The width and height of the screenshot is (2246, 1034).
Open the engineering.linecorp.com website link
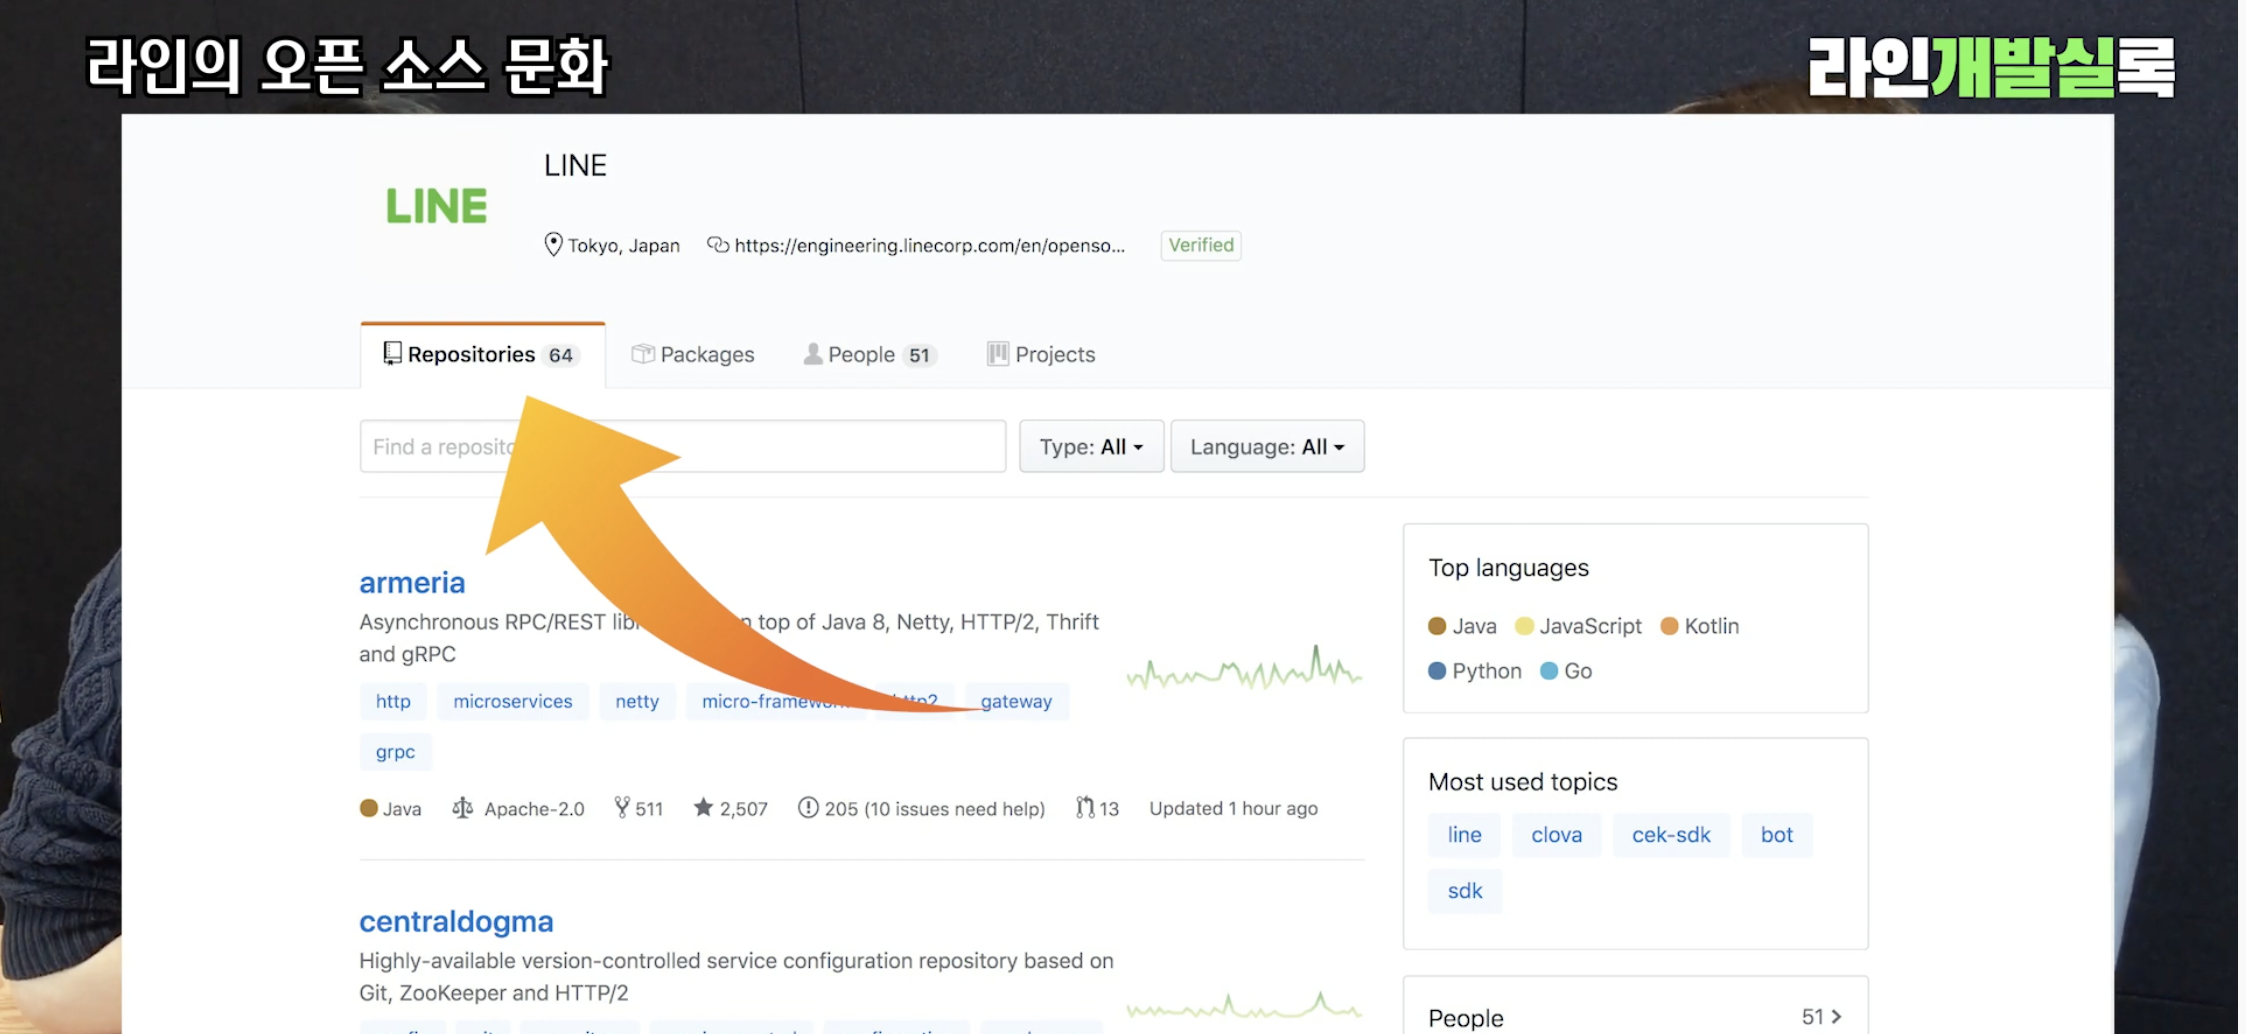929,245
